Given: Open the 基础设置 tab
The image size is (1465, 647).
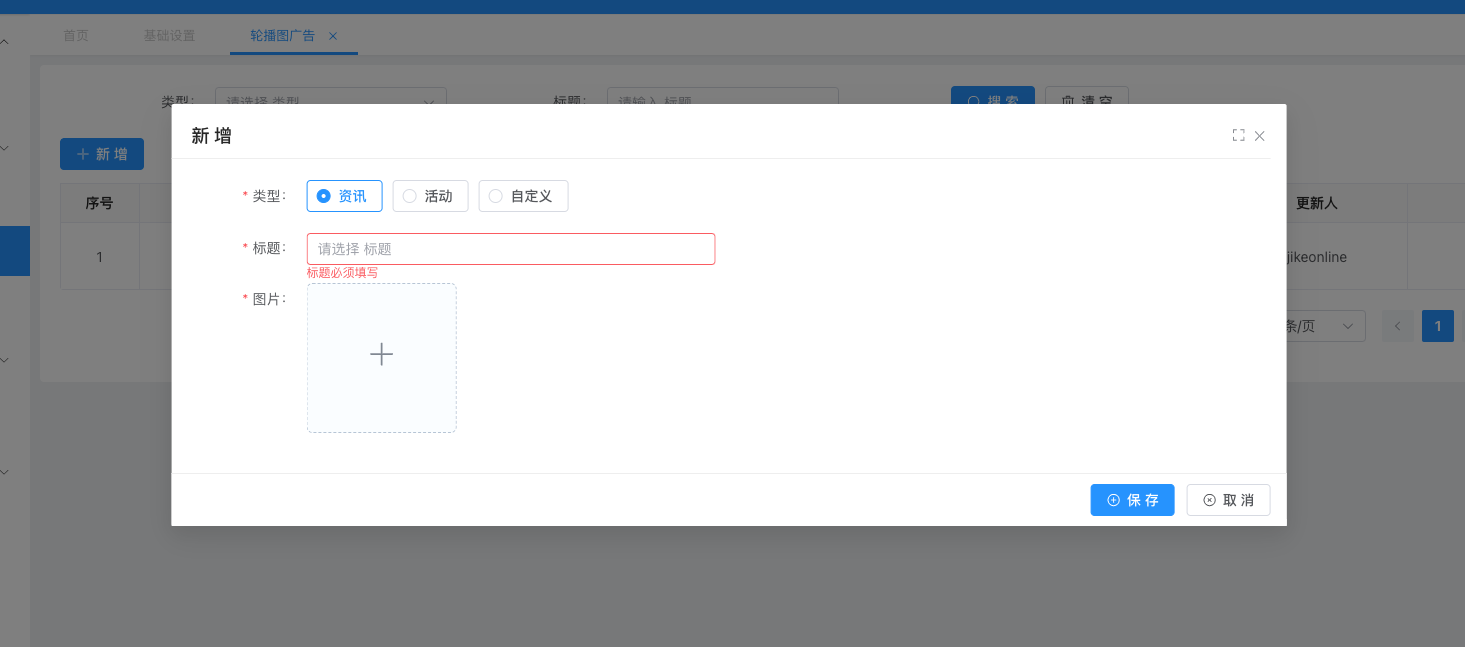Looking at the screenshot, I should 169,36.
